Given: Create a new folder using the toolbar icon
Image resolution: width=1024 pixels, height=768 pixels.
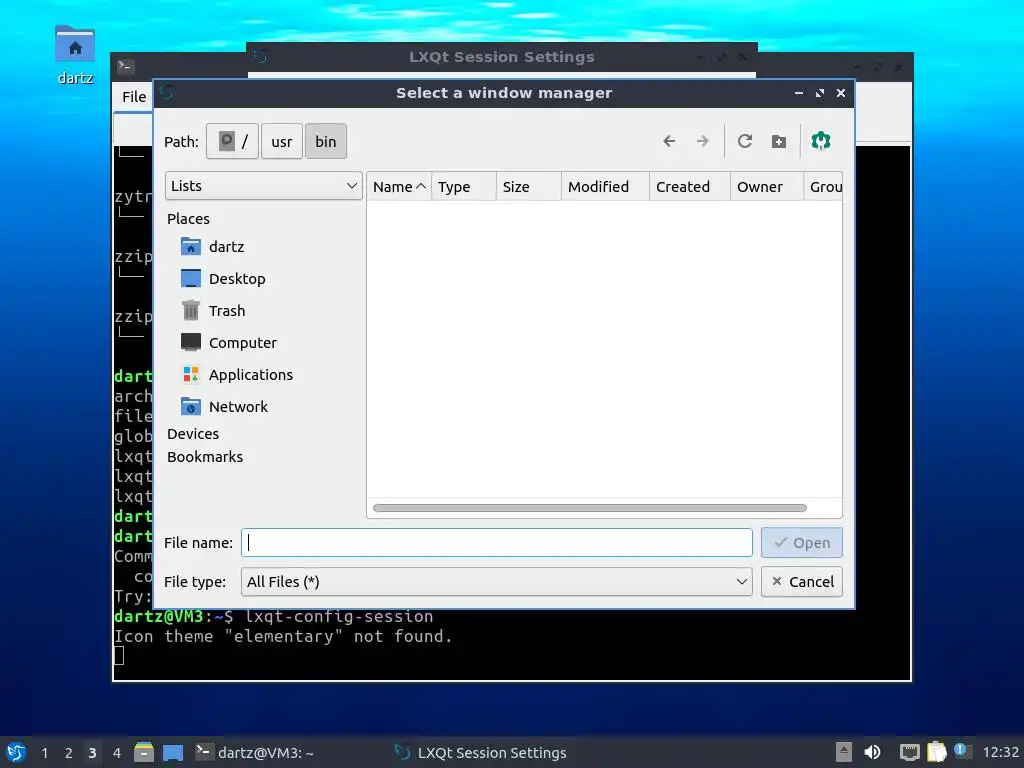Looking at the screenshot, I should tap(778, 141).
